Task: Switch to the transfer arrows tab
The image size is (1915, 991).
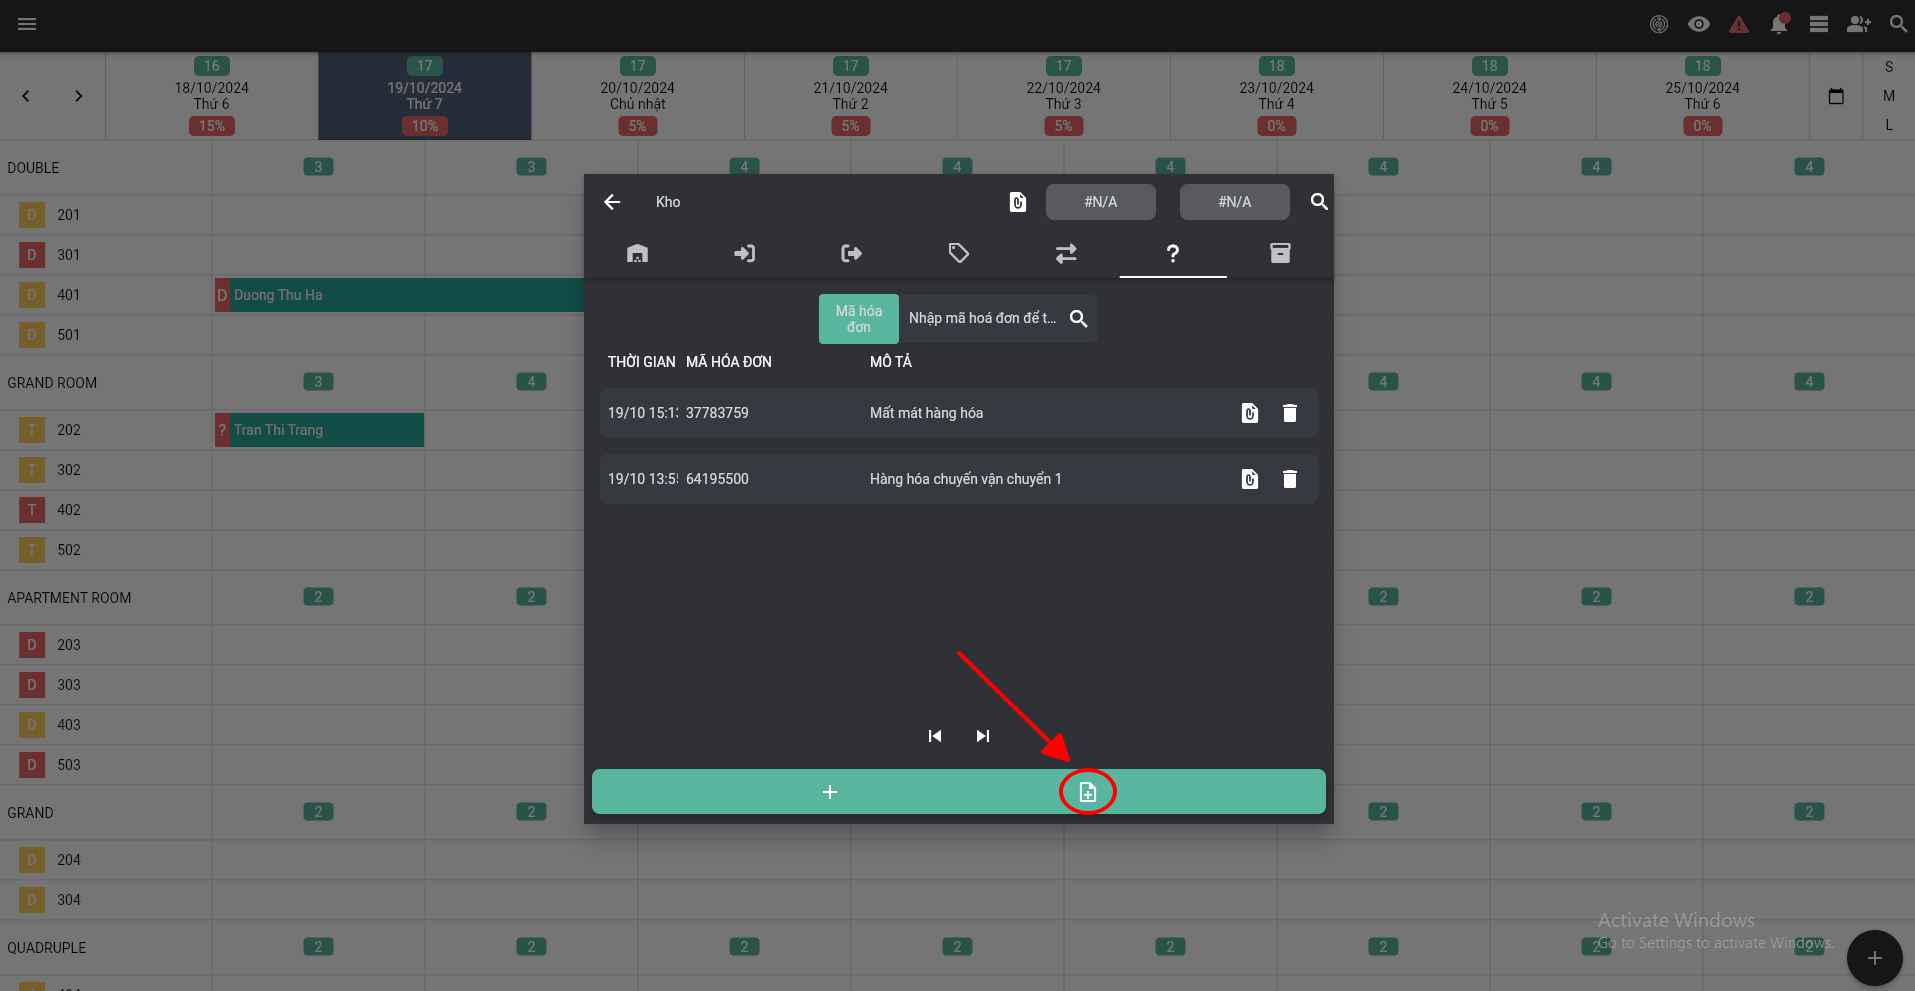Action: [x=1066, y=253]
